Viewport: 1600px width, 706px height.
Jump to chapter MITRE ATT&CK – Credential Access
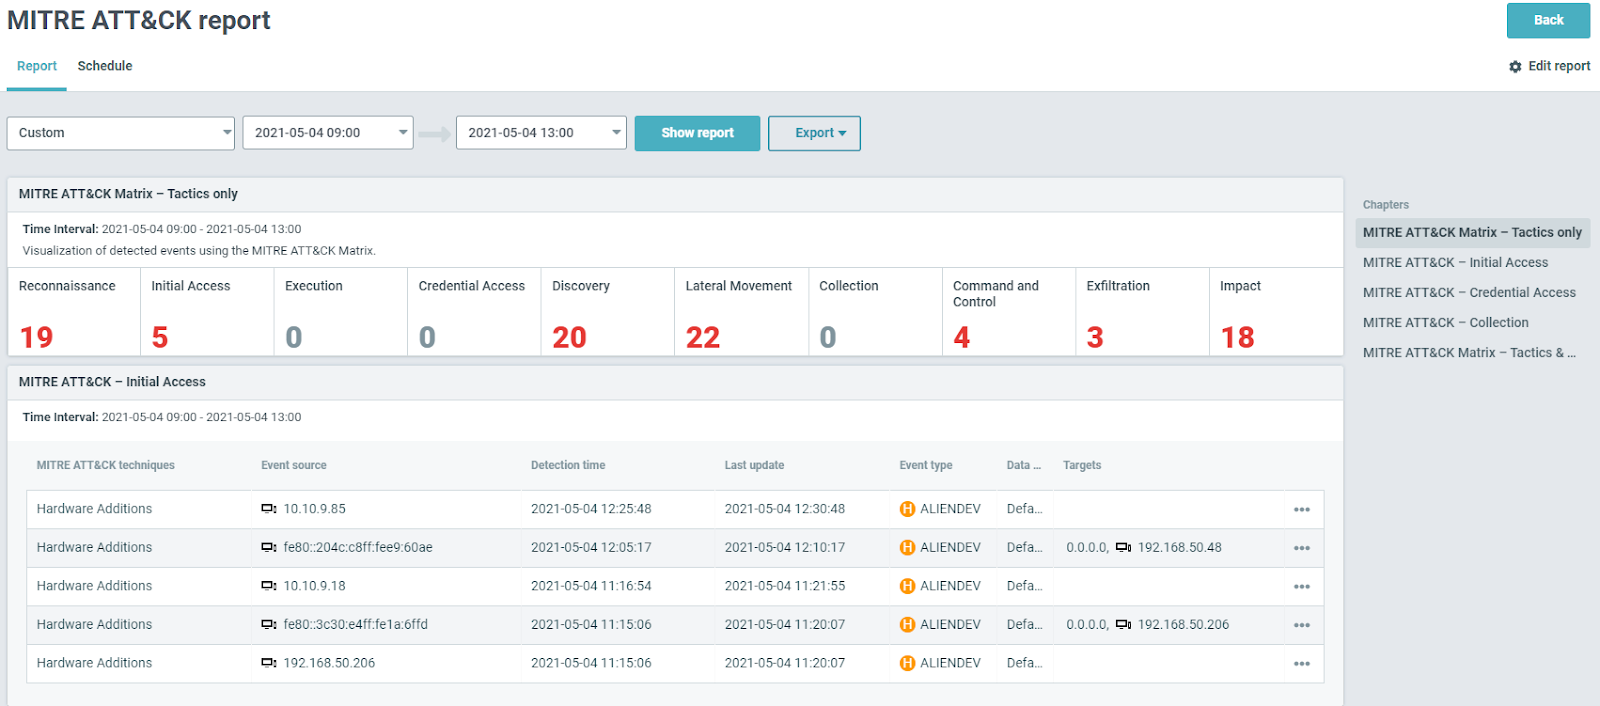click(1469, 292)
